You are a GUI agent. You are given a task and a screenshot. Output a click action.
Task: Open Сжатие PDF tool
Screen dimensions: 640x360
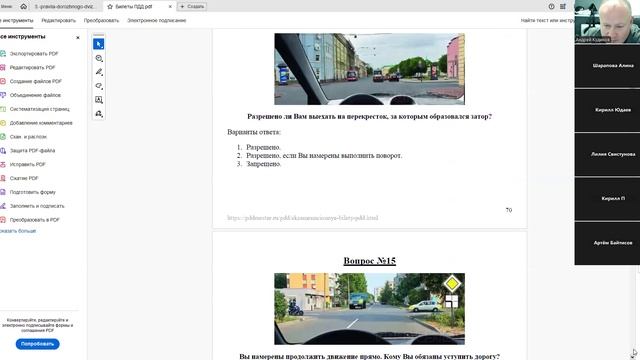click(24, 178)
